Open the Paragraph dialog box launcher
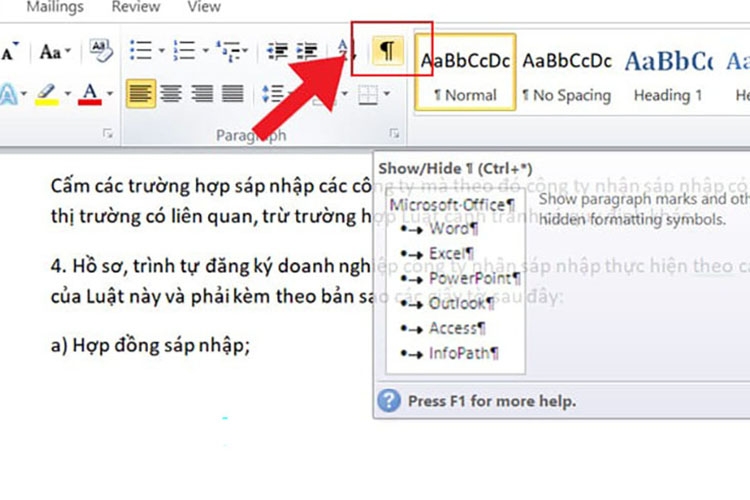Viewport: 750px width, 500px height. pyautogui.click(x=394, y=133)
